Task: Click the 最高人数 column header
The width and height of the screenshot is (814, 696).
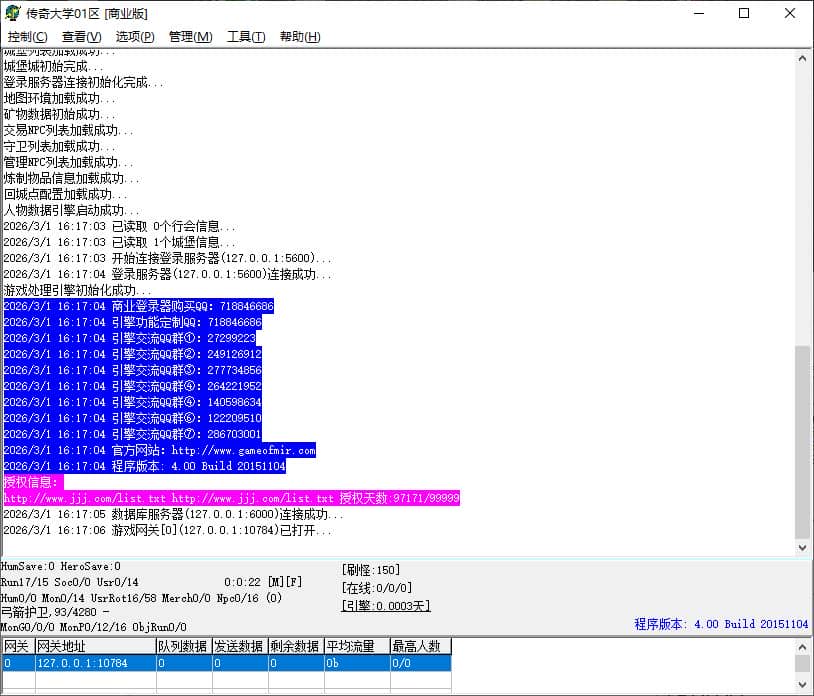Action: click(x=420, y=646)
